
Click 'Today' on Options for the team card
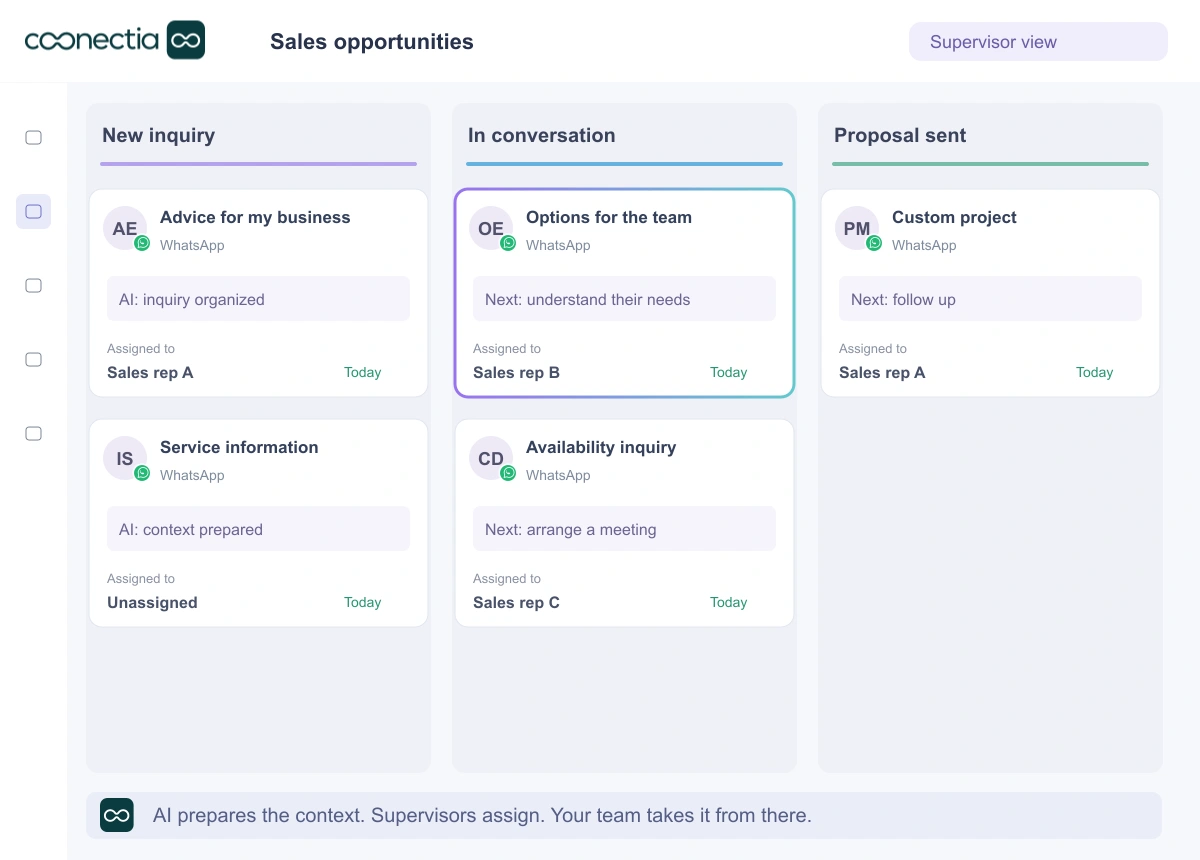tap(729, 372)
